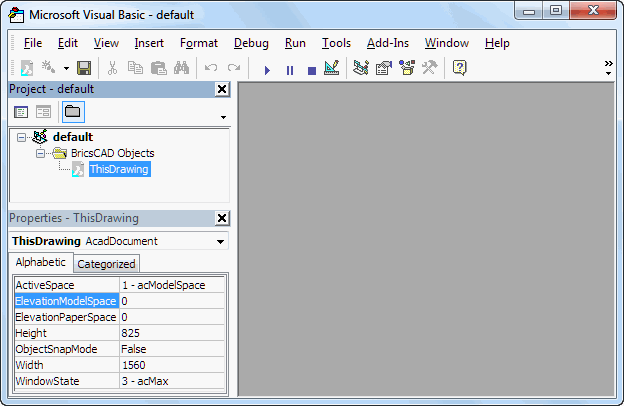This screenshot has width=624, height=406.
Task: Select the ObjectSnapMode property name
Action: pos(66,349)
